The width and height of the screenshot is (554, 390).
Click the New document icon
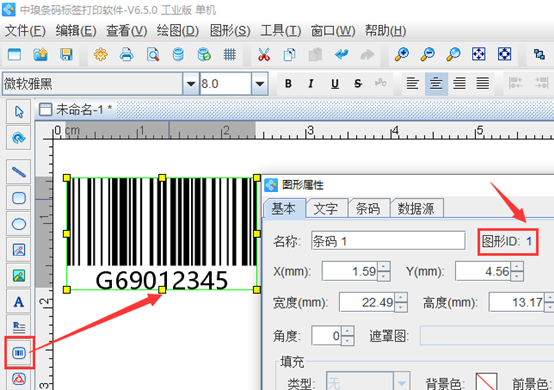pyautogui.click(x=14, y=54)
